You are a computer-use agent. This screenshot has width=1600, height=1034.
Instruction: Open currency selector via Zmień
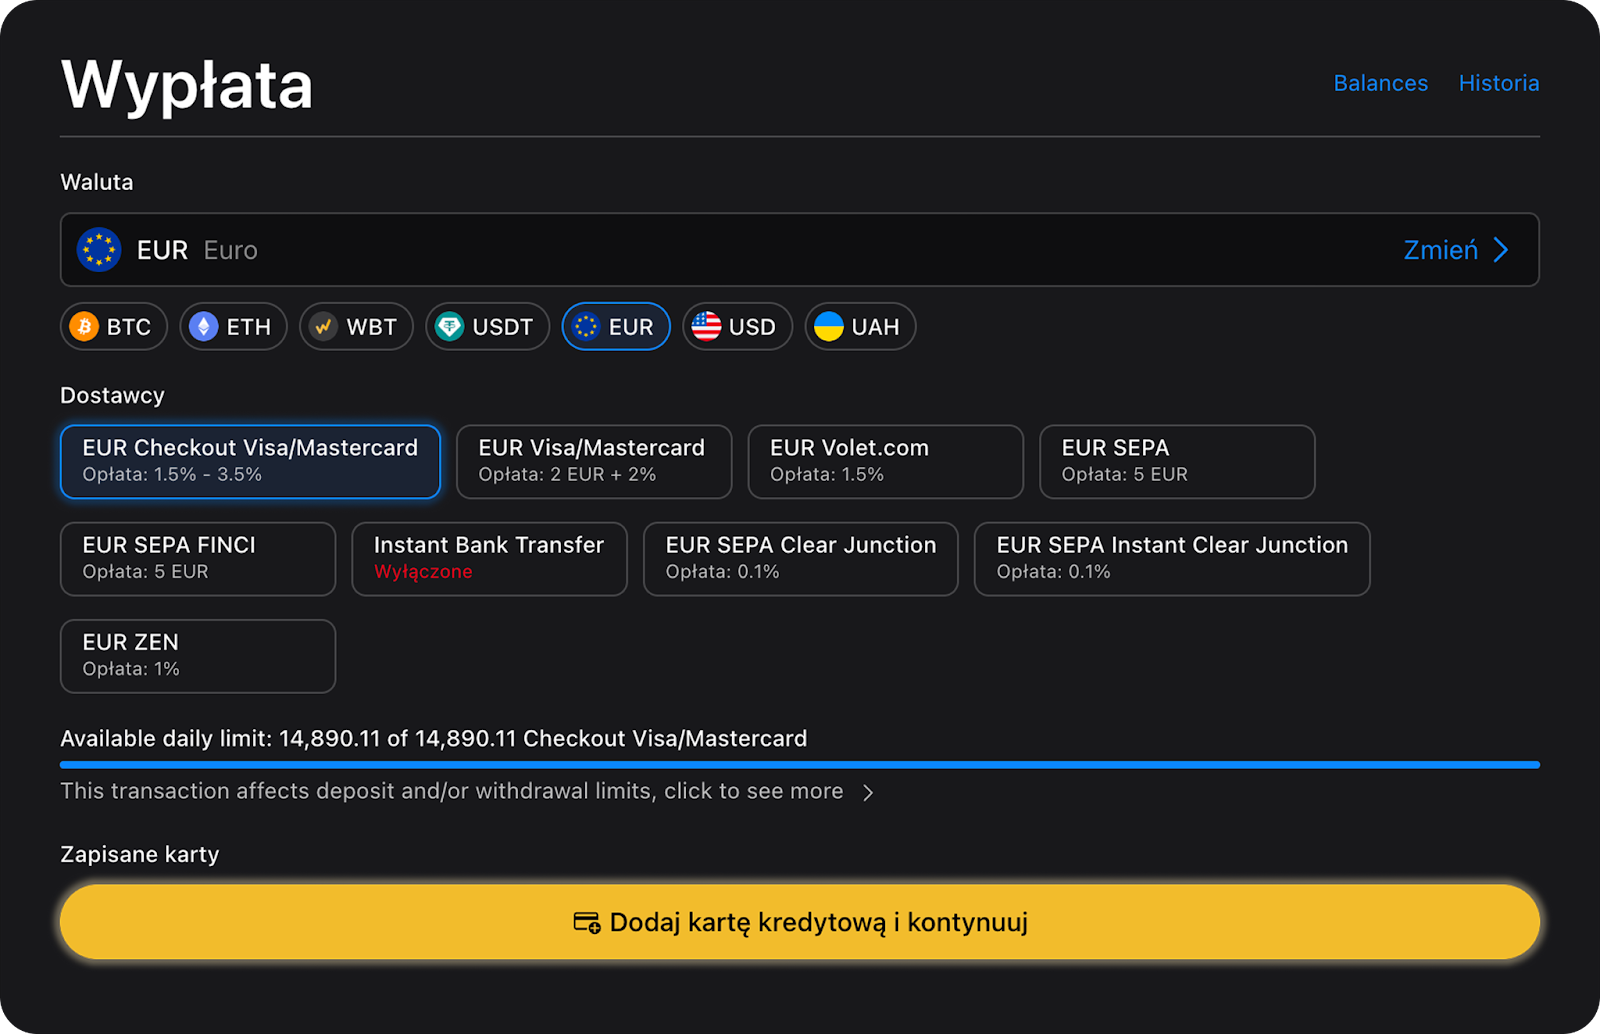click(1440, 250)
